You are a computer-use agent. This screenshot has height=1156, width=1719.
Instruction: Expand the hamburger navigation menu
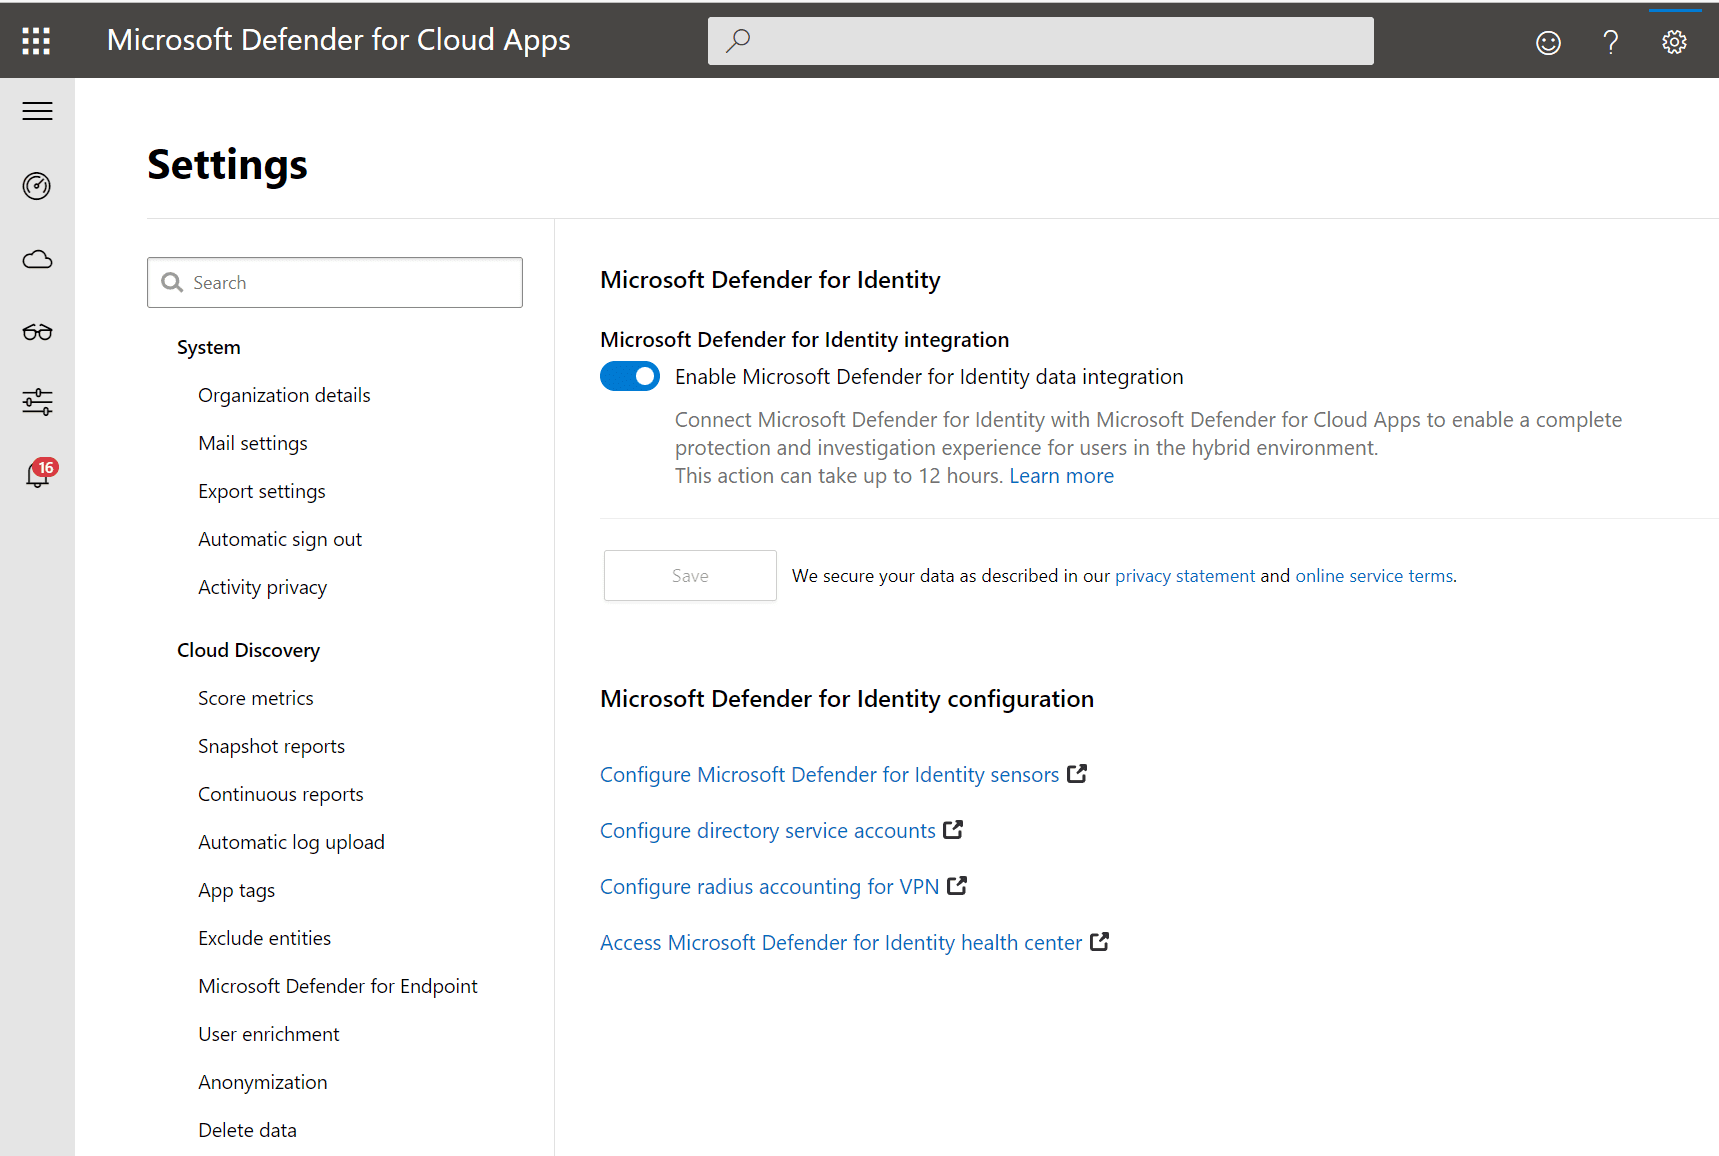click(37, 111)
